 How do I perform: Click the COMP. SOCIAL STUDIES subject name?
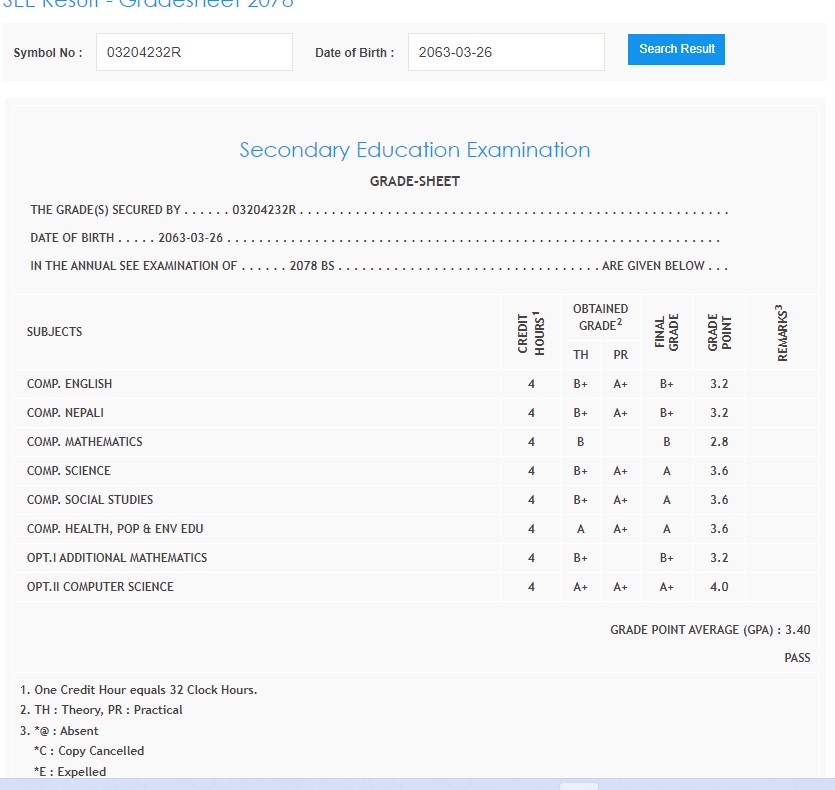point(90,500)
